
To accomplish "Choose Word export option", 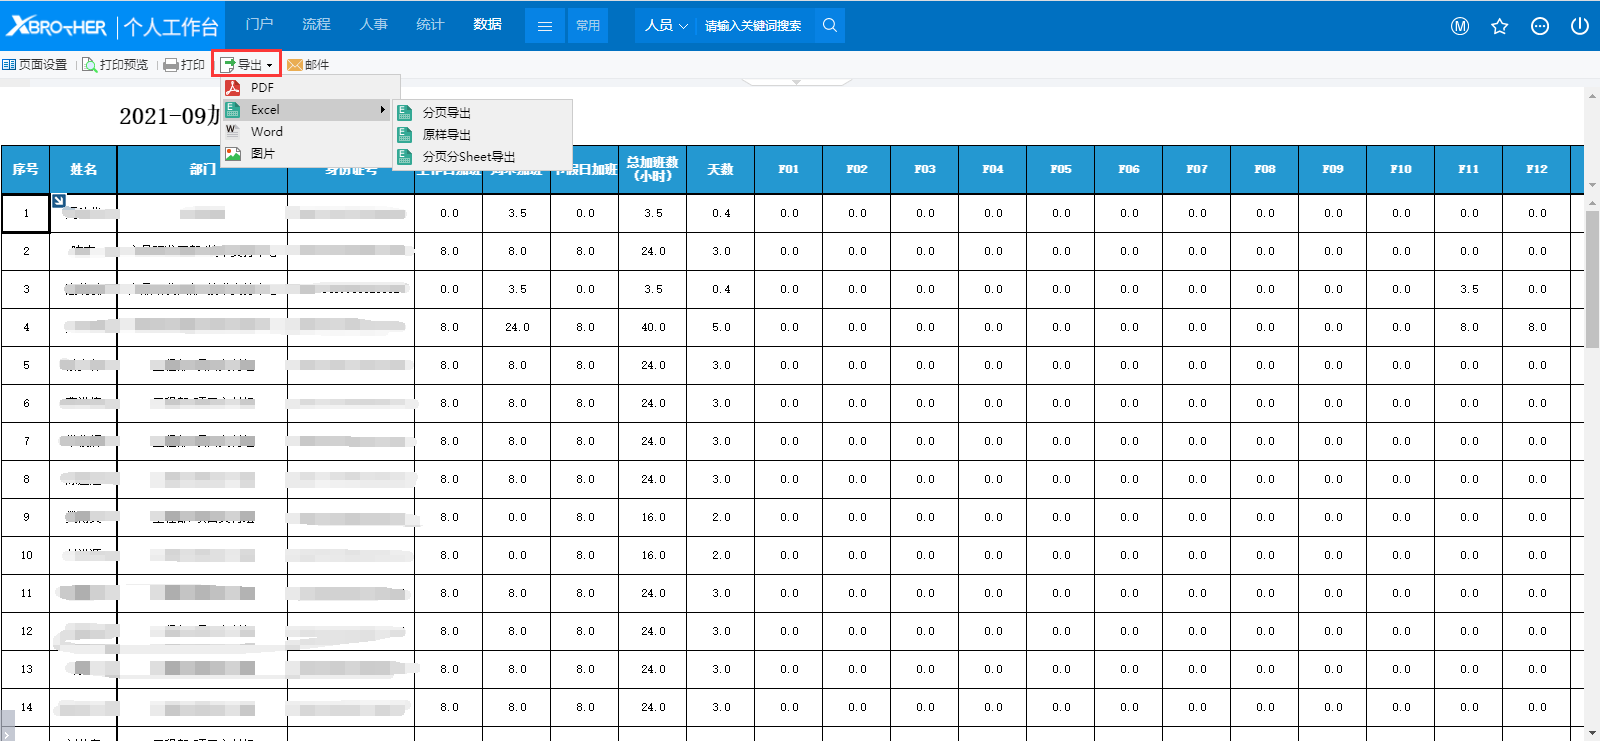I will [266, 132].
